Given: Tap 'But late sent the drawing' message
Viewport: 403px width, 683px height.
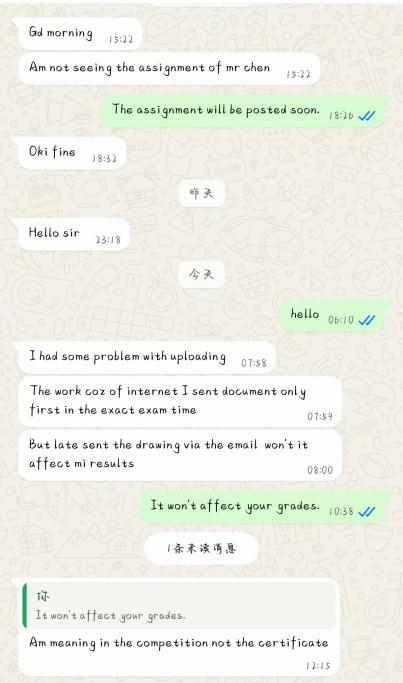Looking at the screenshot, I should [x=180, y=456].
